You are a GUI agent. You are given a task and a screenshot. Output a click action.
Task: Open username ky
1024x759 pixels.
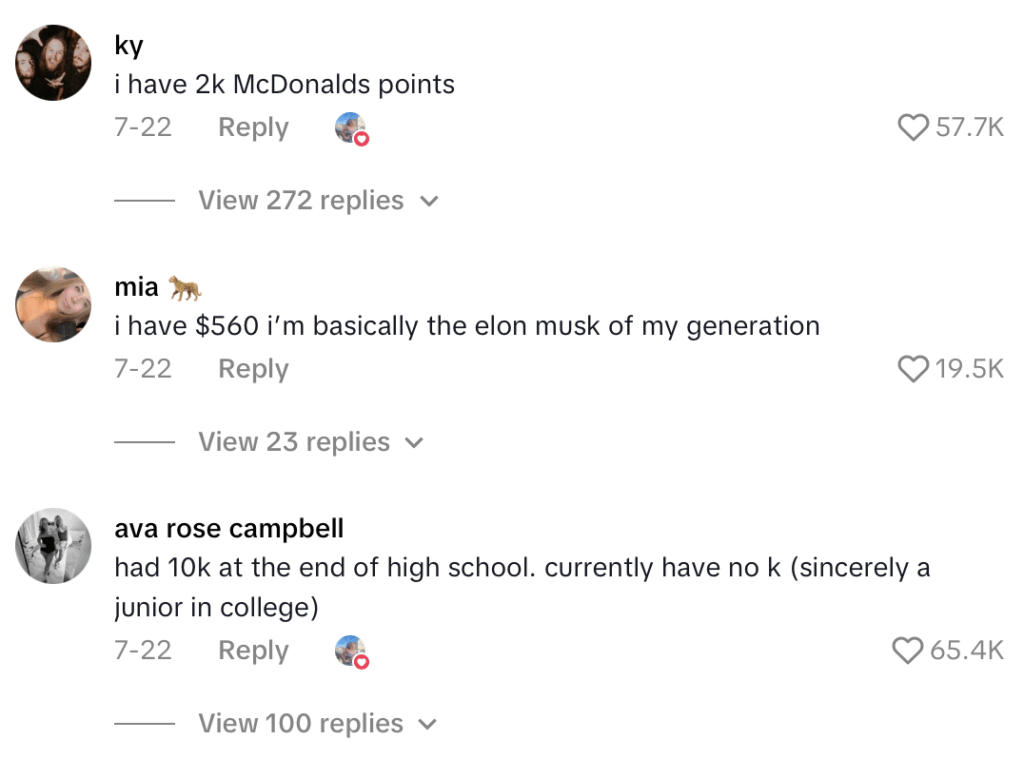pyautogui.click(x=129, y=46)
